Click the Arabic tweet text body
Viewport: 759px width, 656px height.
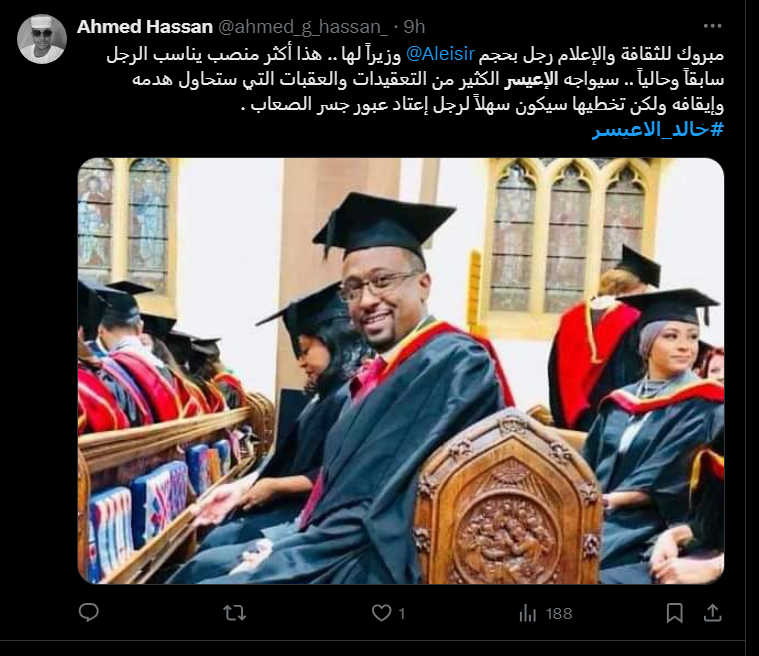(x=415, y=79)
